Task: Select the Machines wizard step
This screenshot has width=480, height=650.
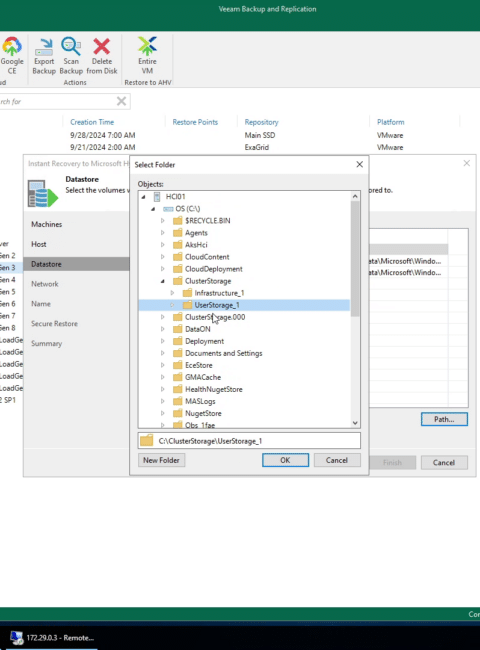Action: (46, 224)
